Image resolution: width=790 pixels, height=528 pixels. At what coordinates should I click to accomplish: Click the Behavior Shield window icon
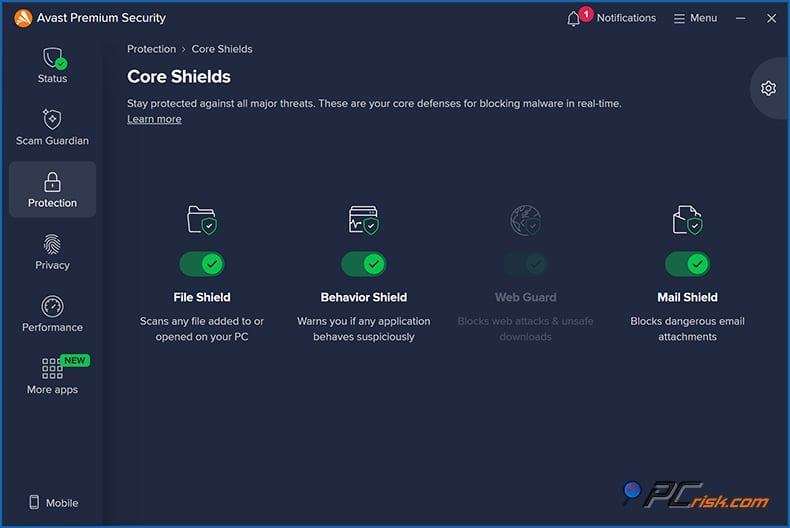point(364,220)
